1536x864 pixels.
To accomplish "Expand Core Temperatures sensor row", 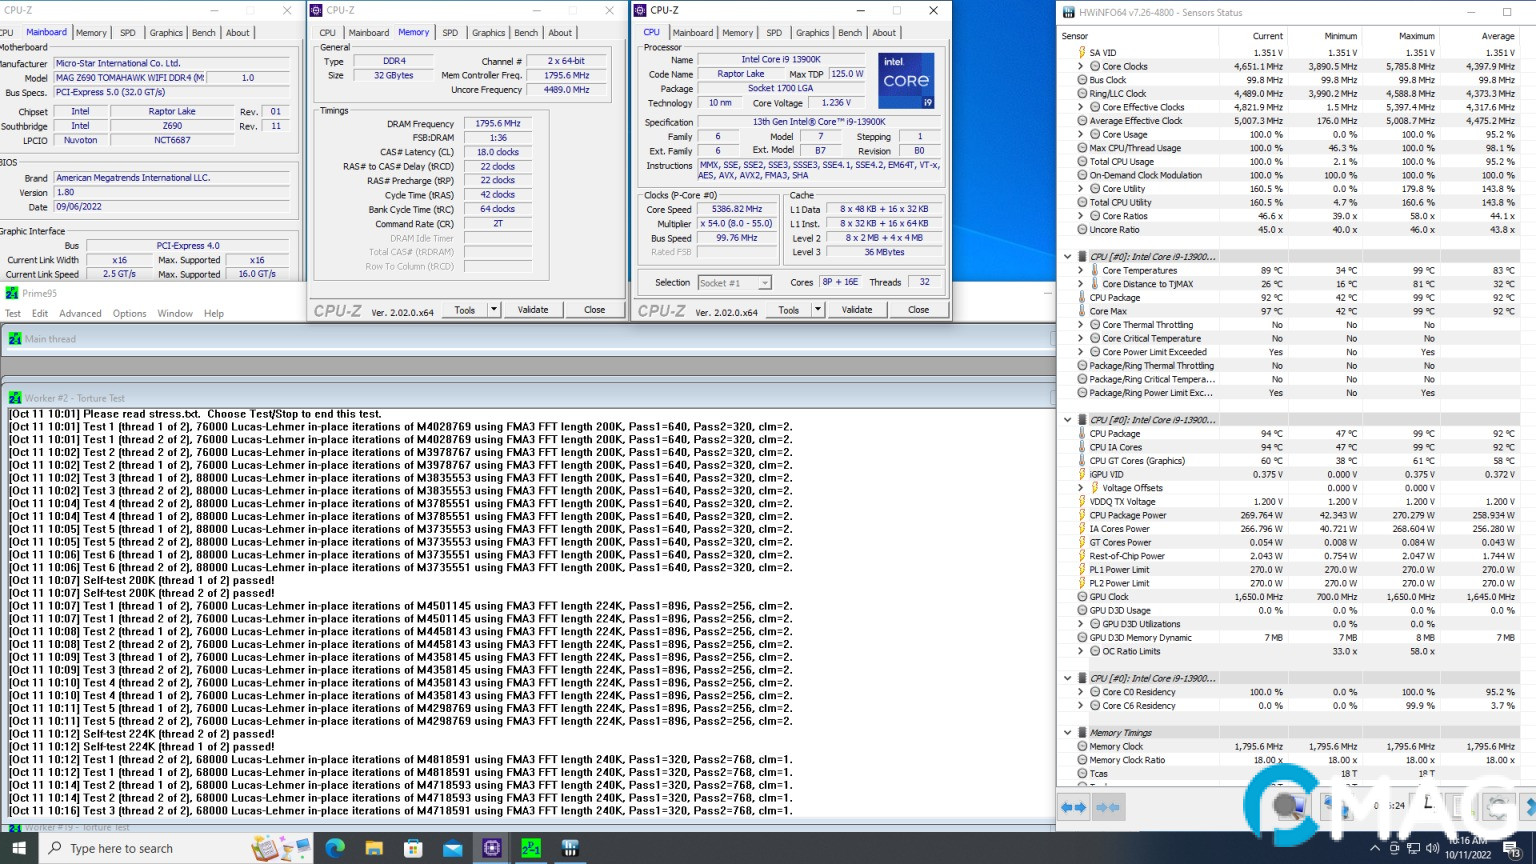I will 1080,270.
